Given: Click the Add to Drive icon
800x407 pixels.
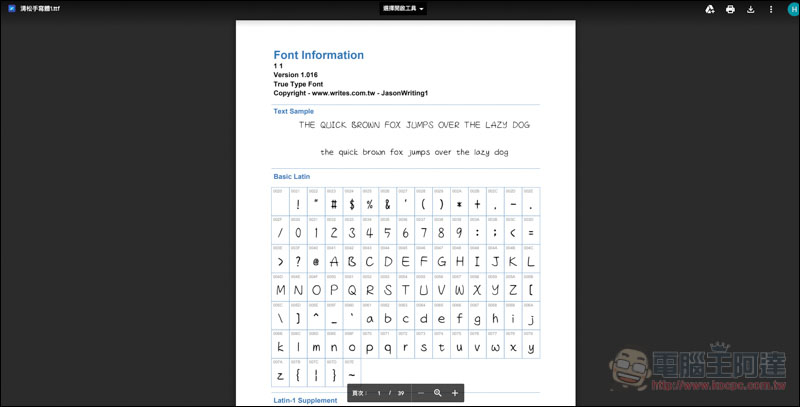Looking at the screenshot, I should click(x=709, y=9).
